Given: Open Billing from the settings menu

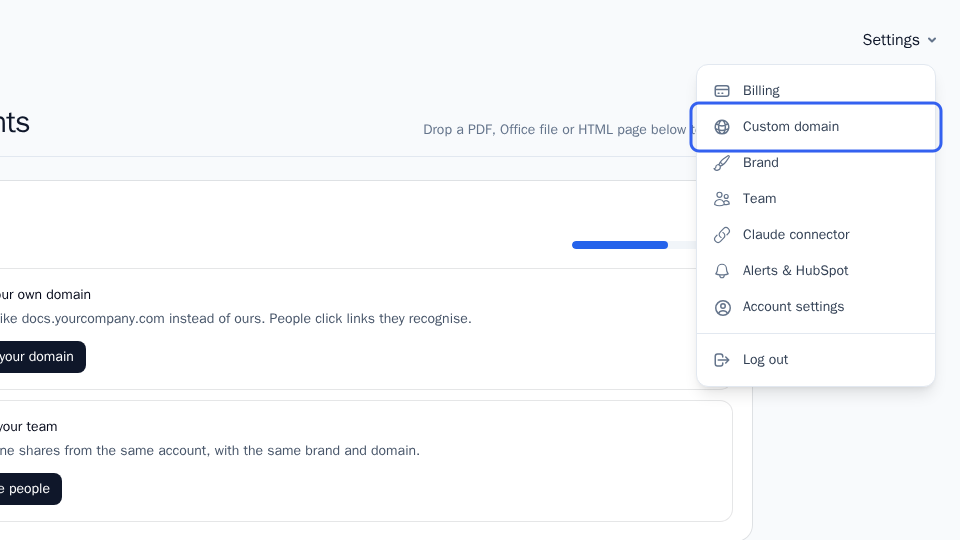Looking at the screenshot, I should 816,91.
